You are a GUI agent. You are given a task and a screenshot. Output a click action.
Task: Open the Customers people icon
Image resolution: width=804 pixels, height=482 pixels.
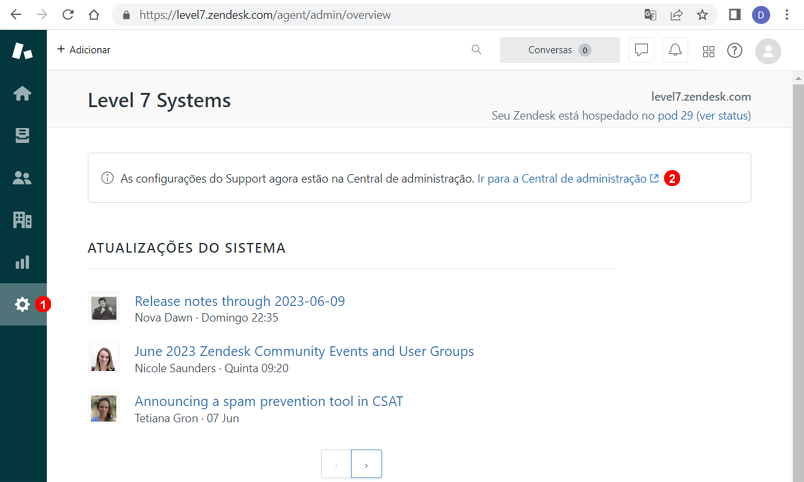(x=22, y=178)
